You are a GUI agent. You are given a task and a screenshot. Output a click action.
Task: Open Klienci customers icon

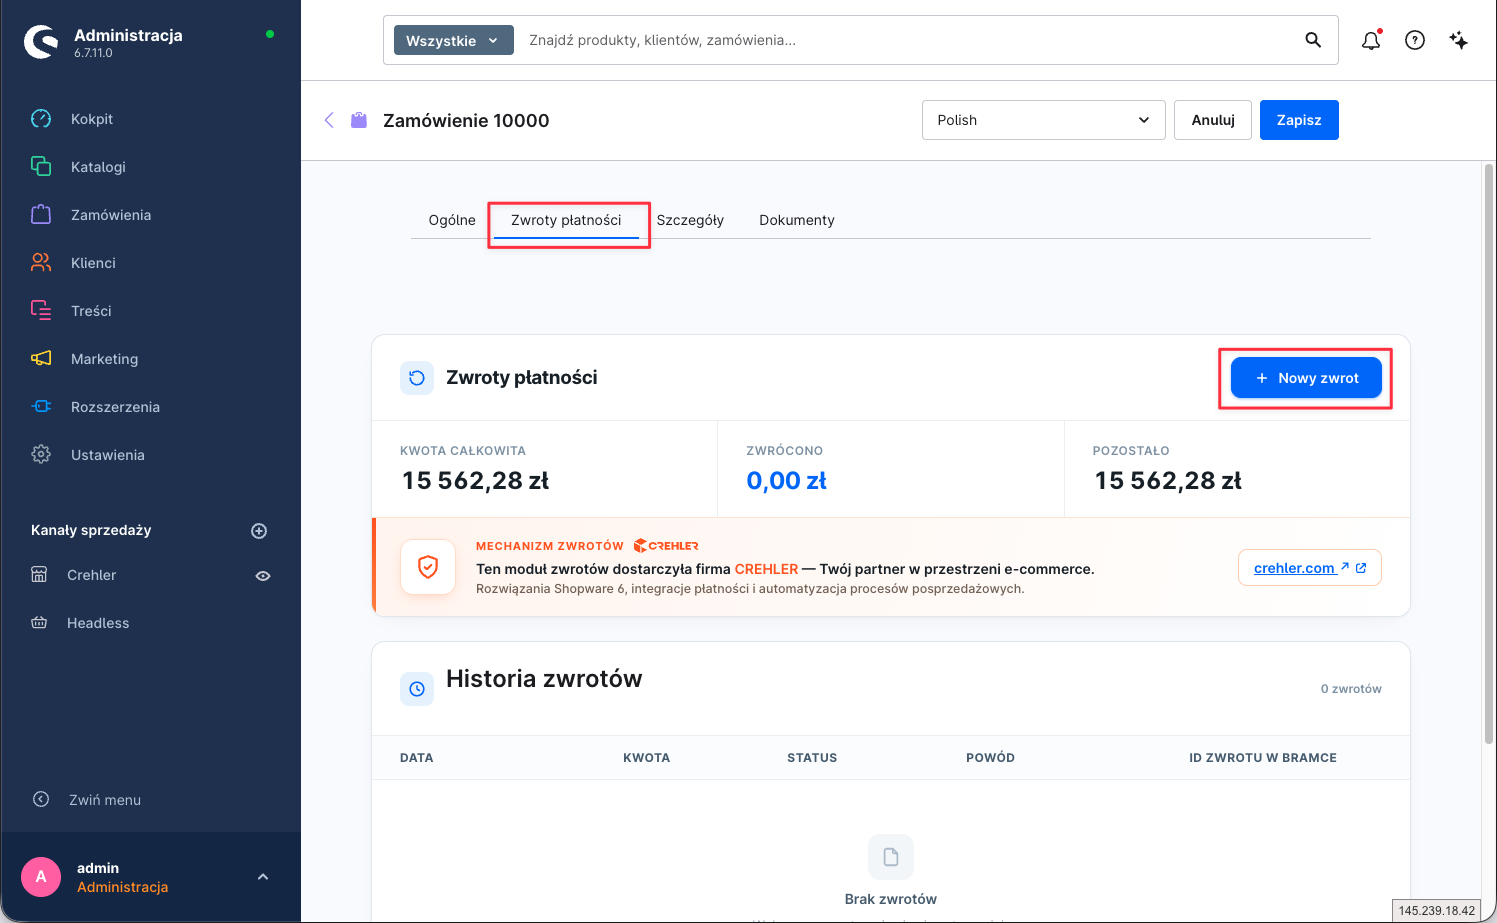pyautogui.click(x=41, y=263)
